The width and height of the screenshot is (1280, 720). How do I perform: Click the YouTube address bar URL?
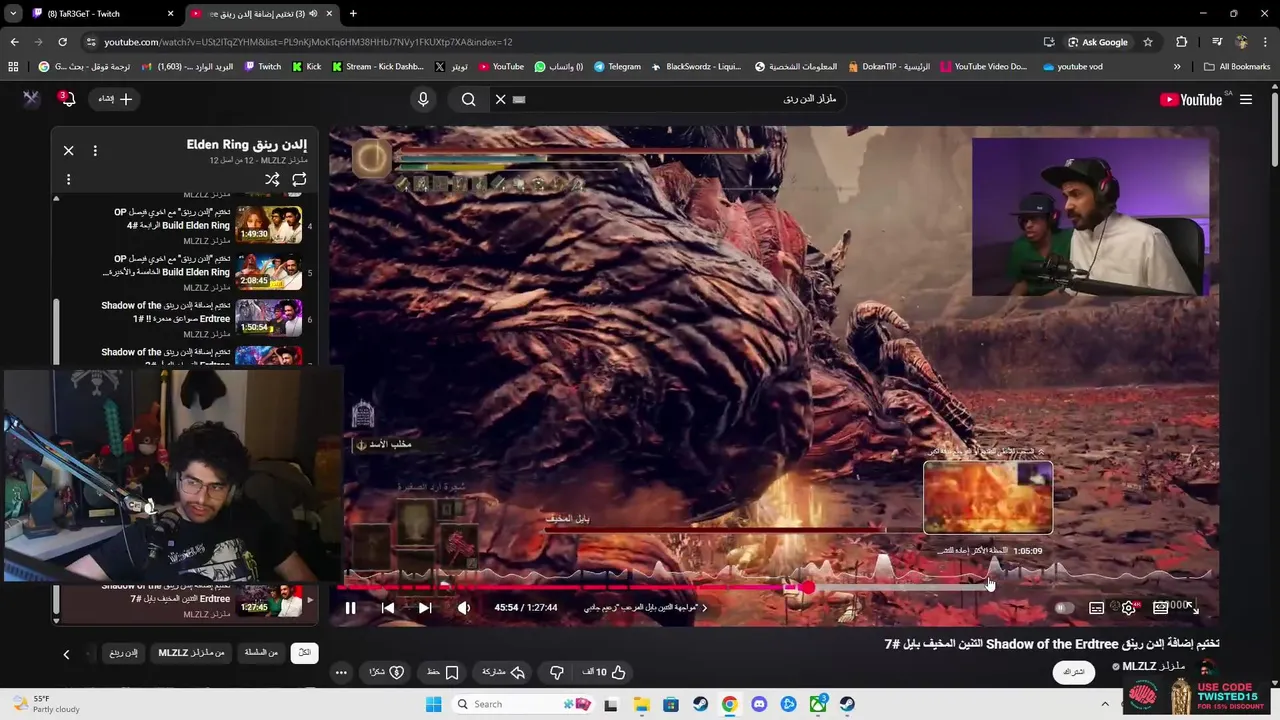pyautogui.click(x=308, y=42)
